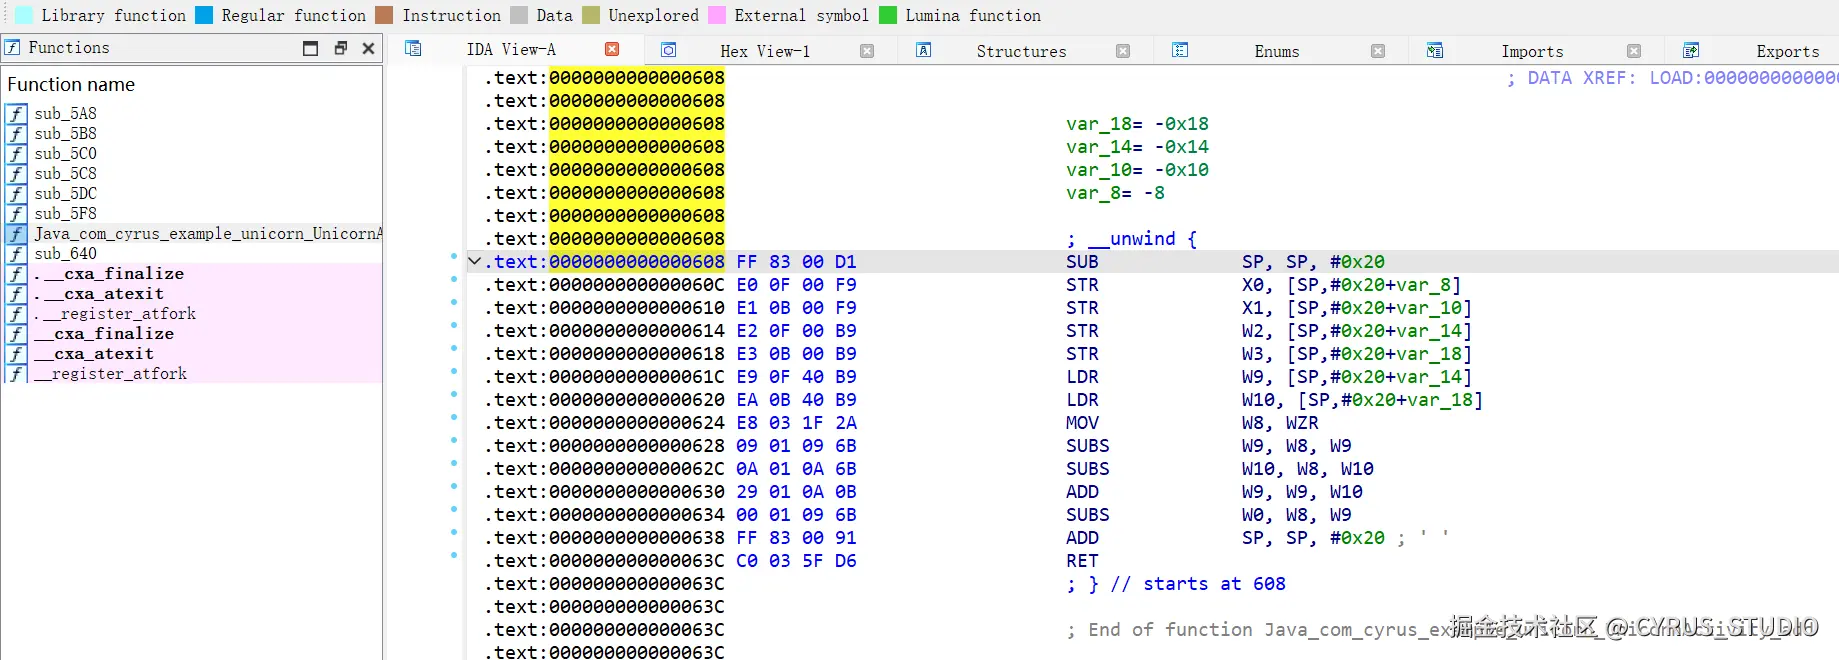Select __cxa_finalize without leading dot
This screenshot has width=1839, height=660.
[x=104, y=334]
